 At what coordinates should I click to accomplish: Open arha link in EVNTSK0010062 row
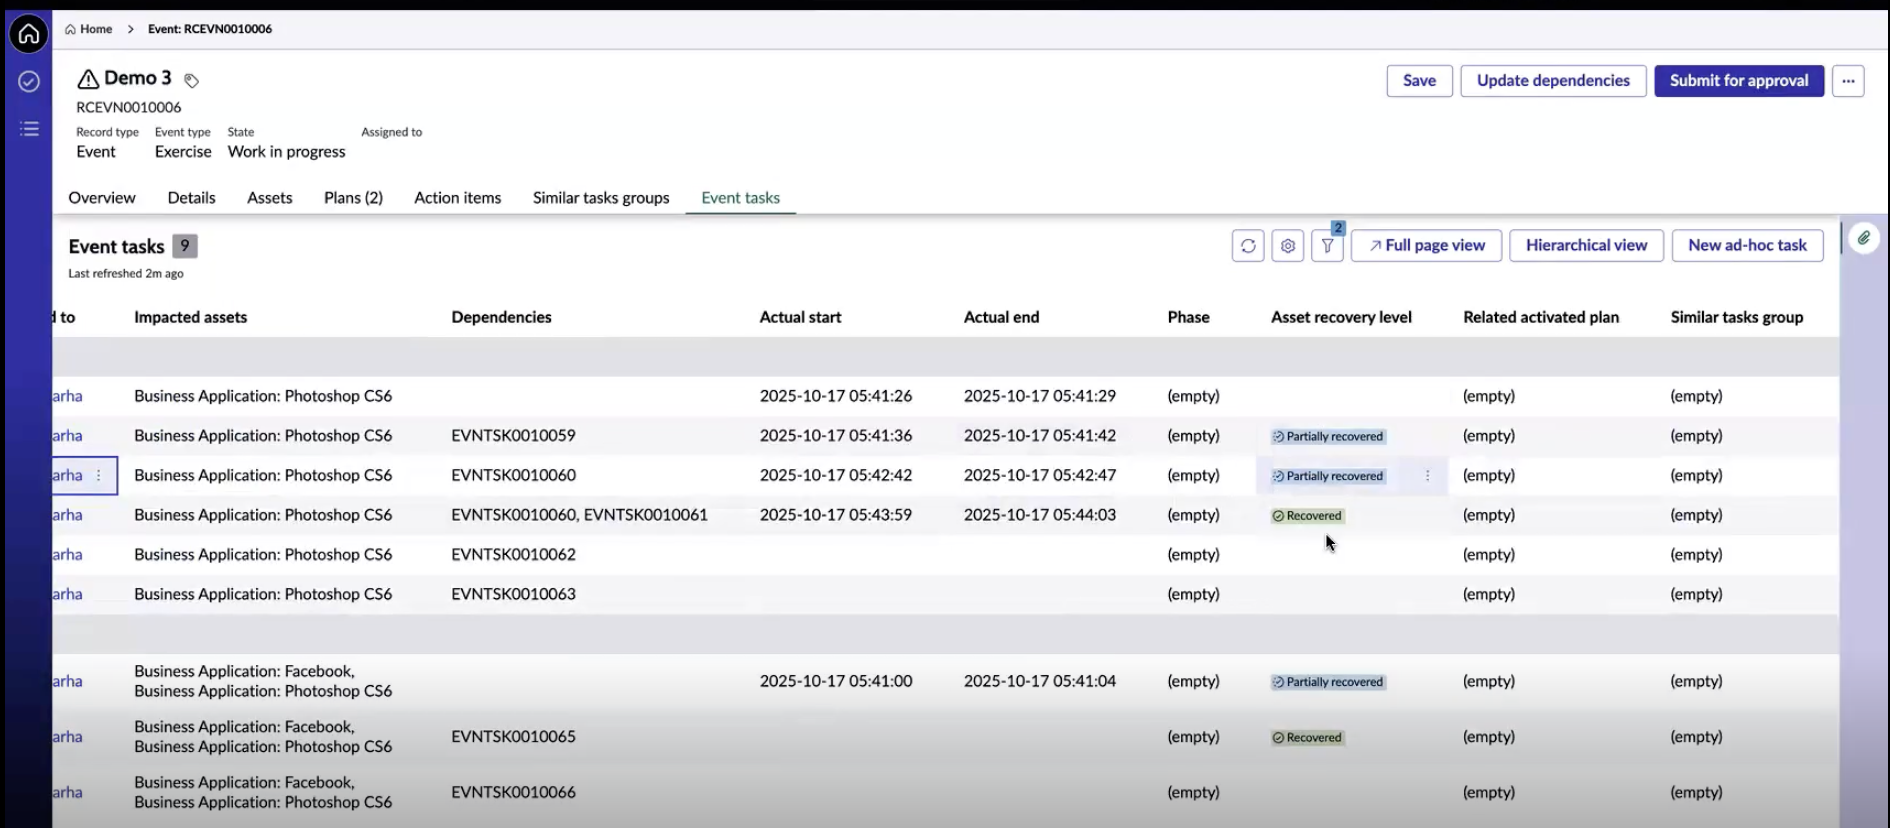point(68,555)
